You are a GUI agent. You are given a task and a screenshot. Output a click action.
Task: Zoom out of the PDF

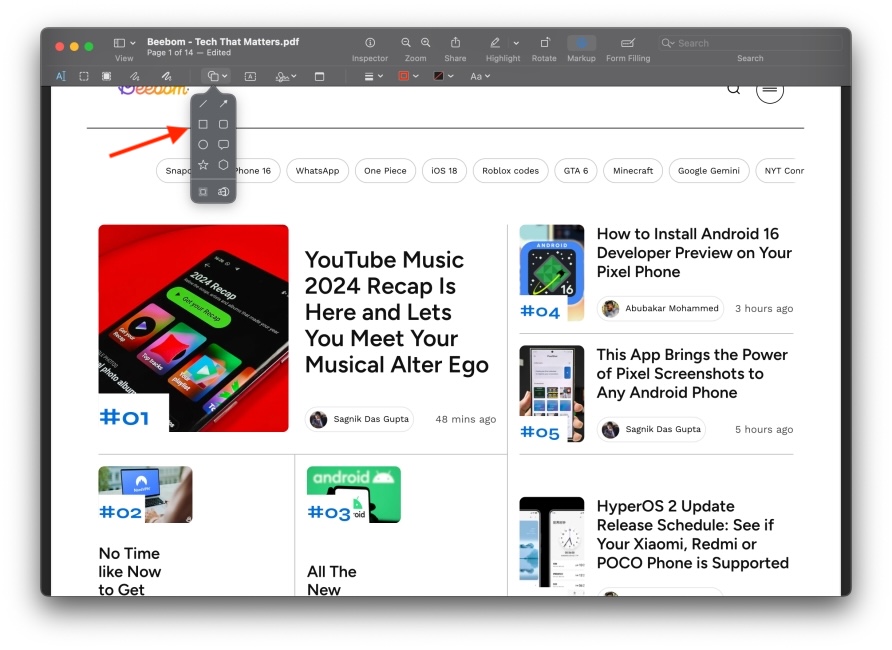click(406, 43)
